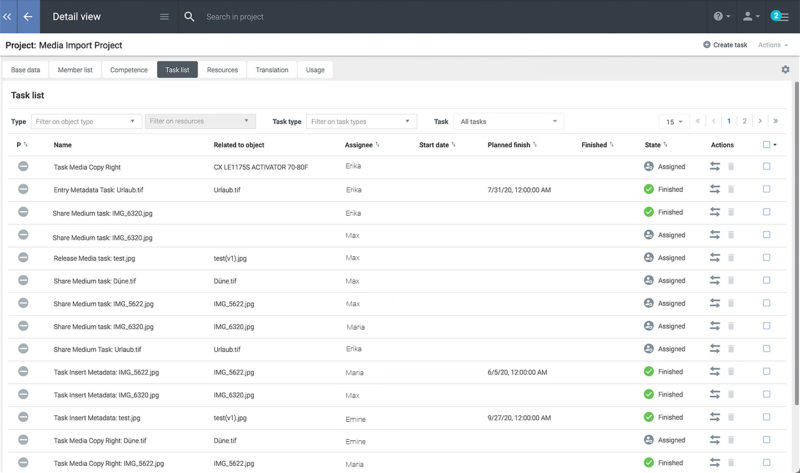
Task: Open the user account menu
Action: tap(751, 16)
